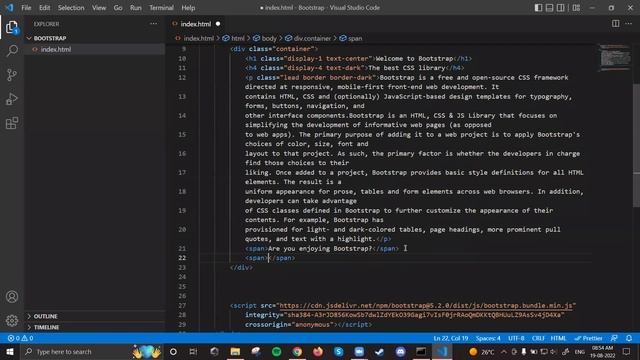The width and height of the screenshot is (640, 360).
Task: Split the editor to the right
Action: [x=616, y=24]
